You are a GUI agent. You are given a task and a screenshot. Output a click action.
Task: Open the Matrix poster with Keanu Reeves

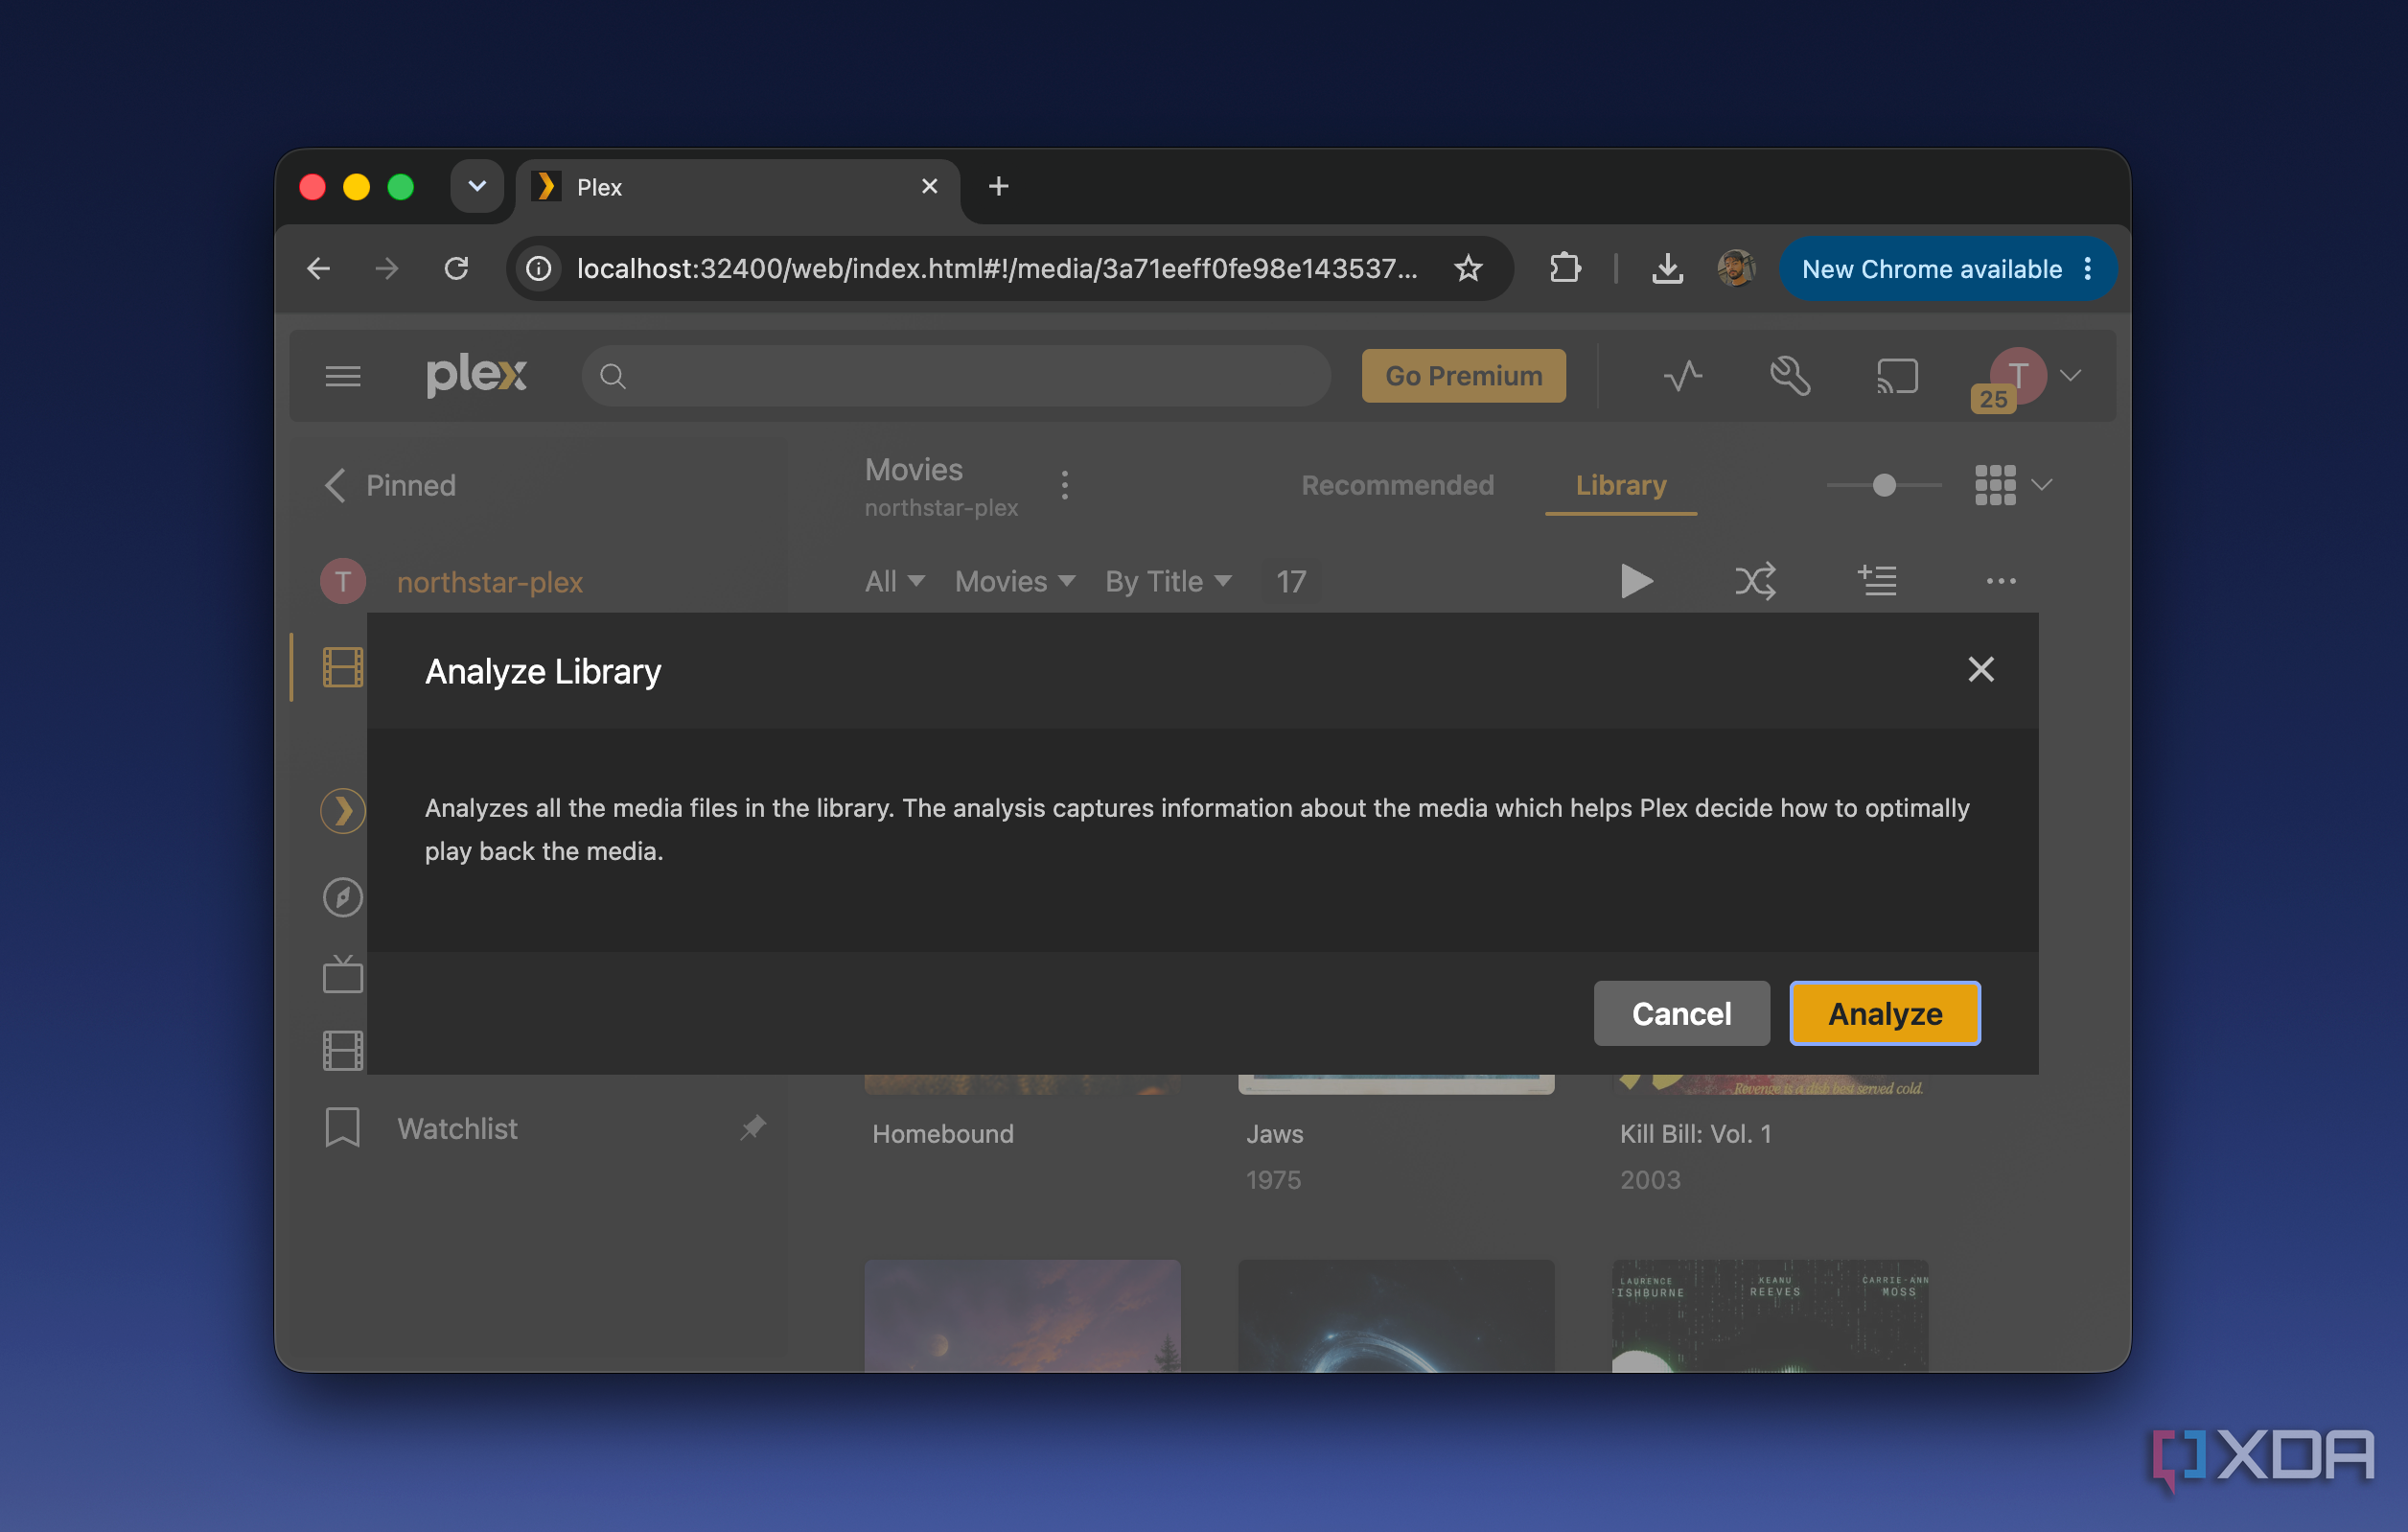coord(1769,1316)
